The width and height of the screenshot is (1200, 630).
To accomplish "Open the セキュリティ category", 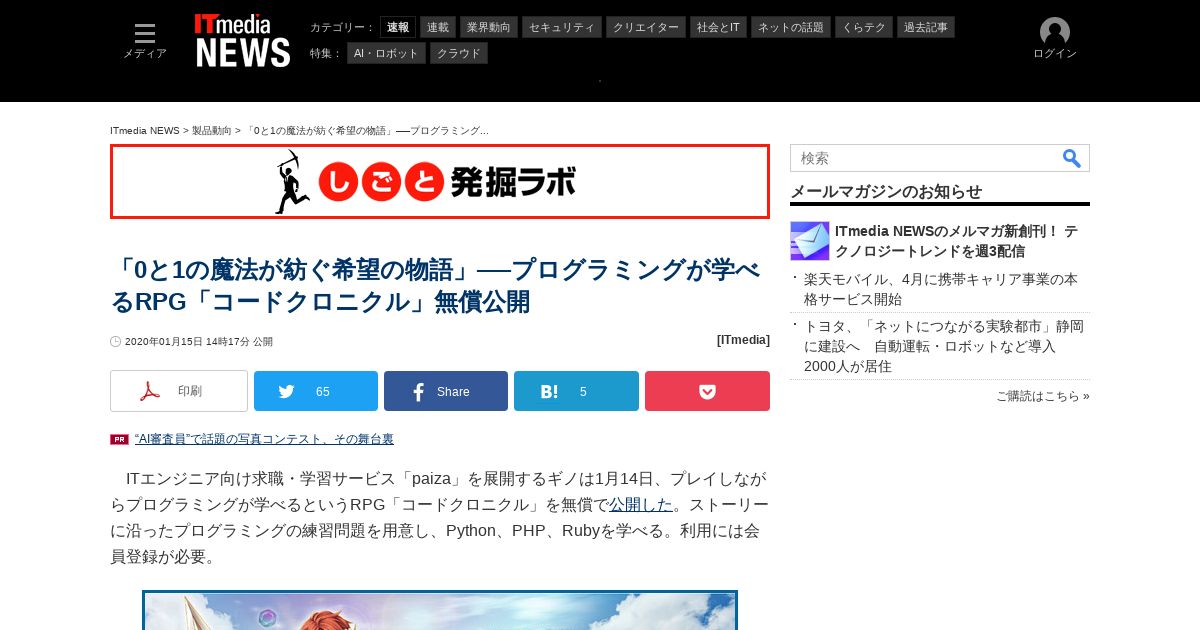I will [562, 27].
